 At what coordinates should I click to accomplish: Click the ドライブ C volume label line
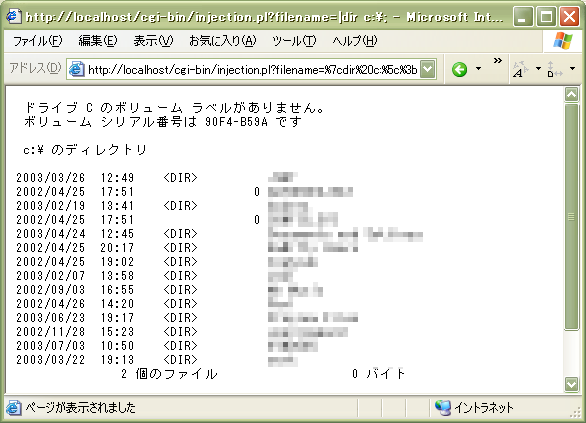click(x=174, y=108)
